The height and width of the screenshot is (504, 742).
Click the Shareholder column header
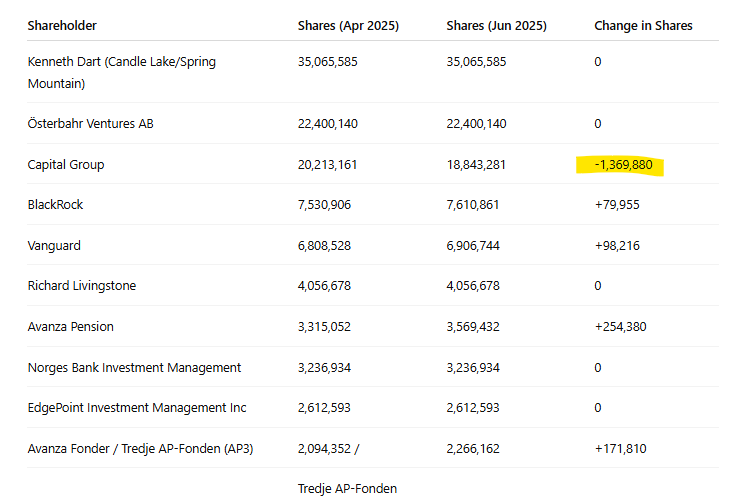pos(62,26)
